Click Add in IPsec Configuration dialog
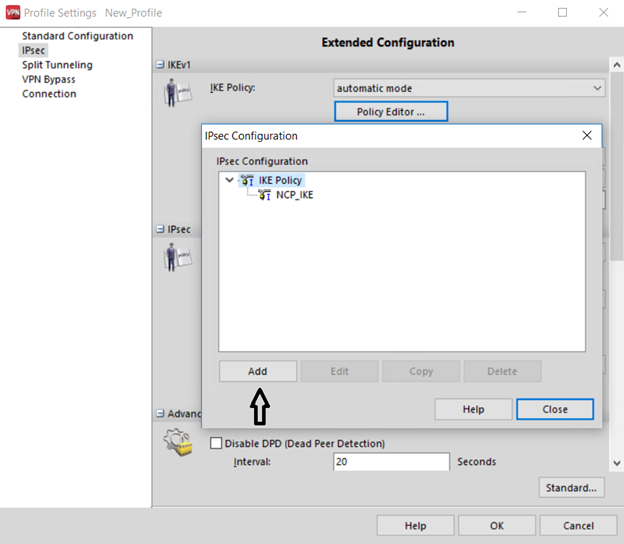Viewport: 624px width, 544px height. 257,371
